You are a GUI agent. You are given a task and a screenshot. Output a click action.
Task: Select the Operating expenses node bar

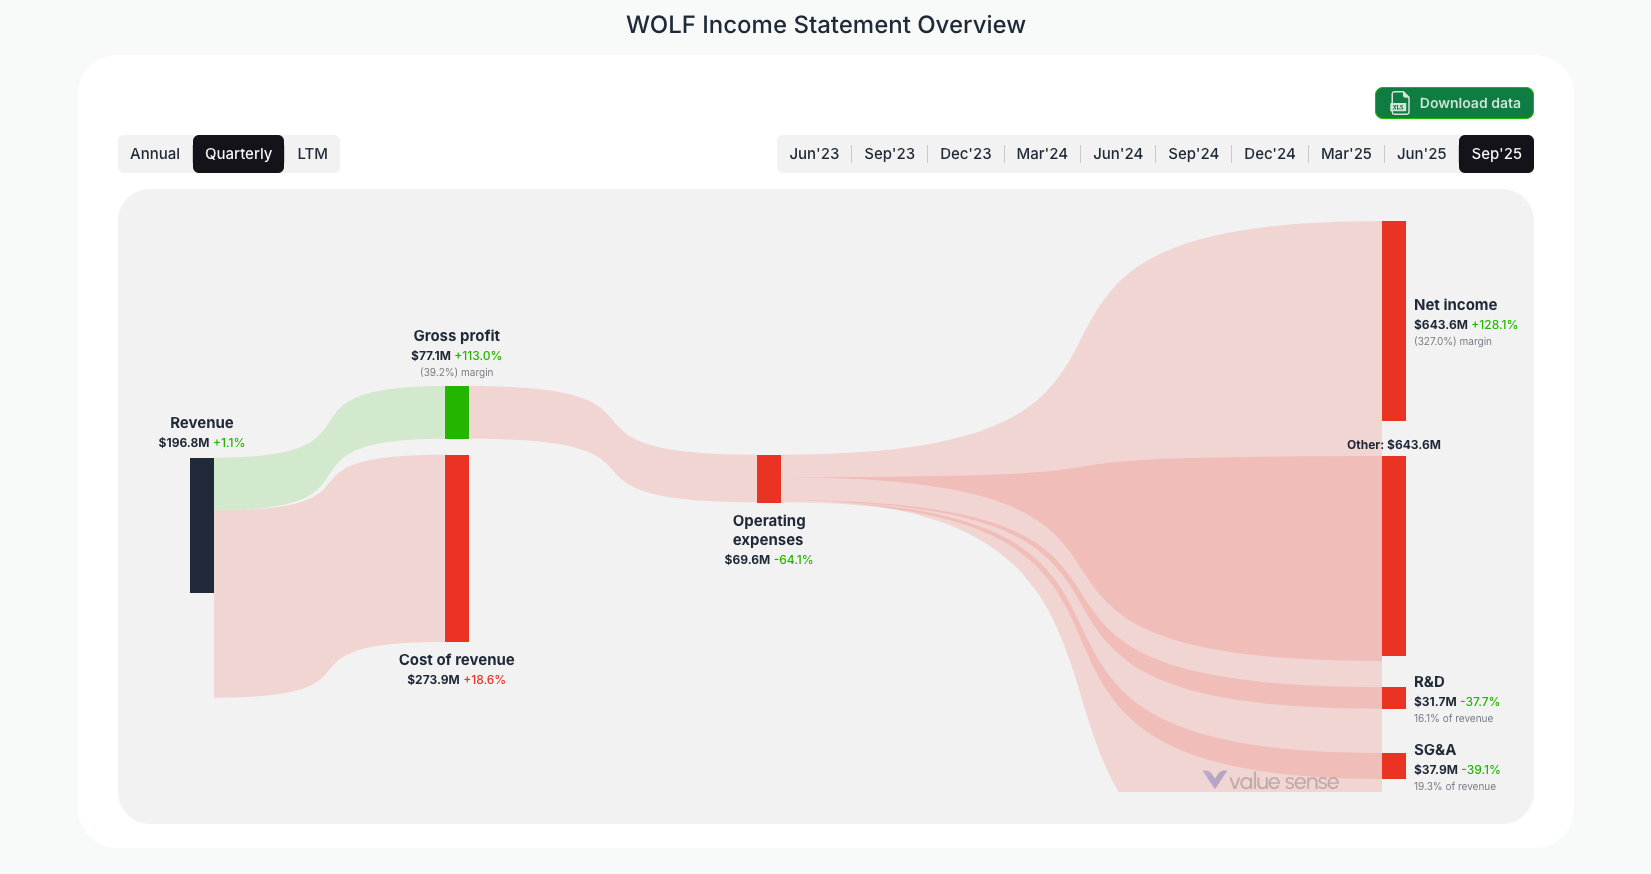(768, 479)
